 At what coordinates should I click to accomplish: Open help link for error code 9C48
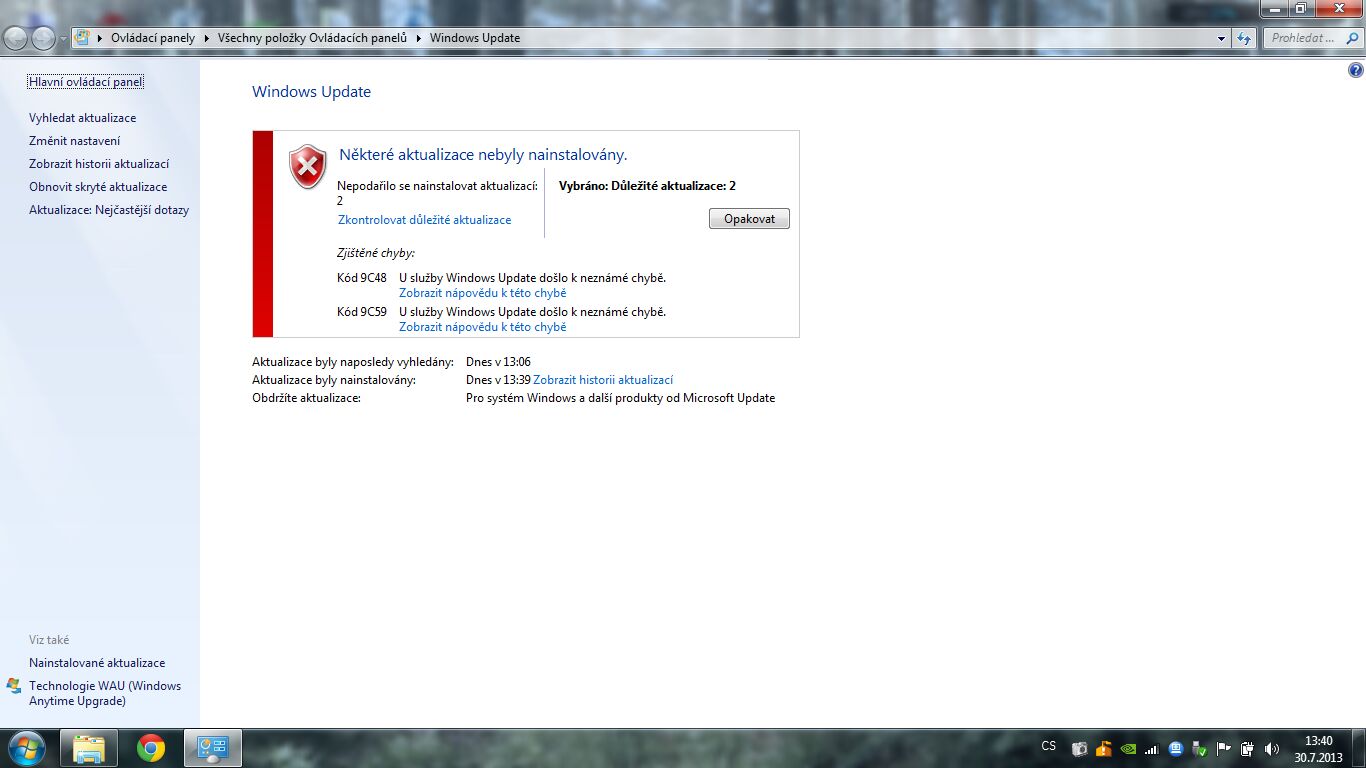[x=482, y=293]
